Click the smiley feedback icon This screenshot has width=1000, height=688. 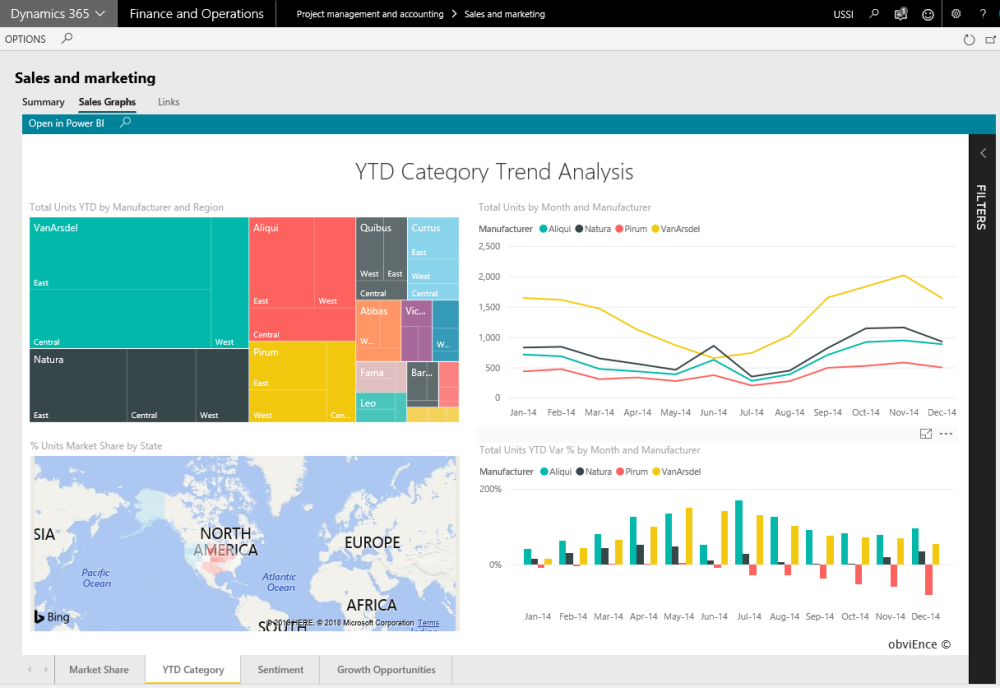[928, 14]
